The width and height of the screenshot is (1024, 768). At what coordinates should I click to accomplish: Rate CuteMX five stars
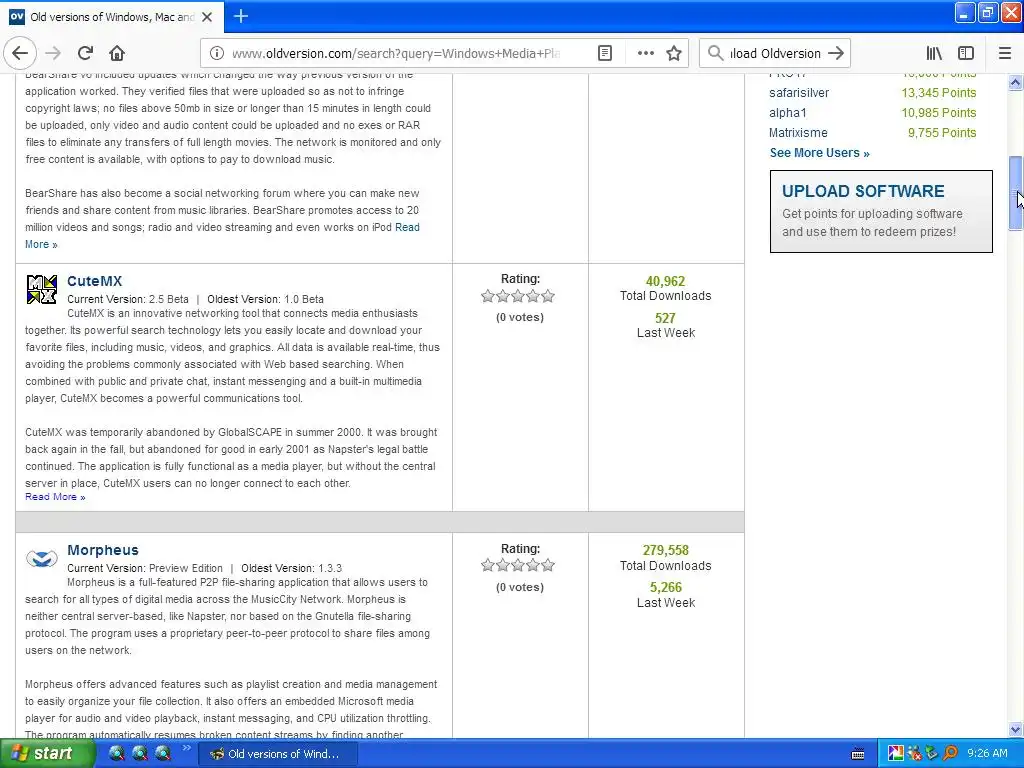548,296
